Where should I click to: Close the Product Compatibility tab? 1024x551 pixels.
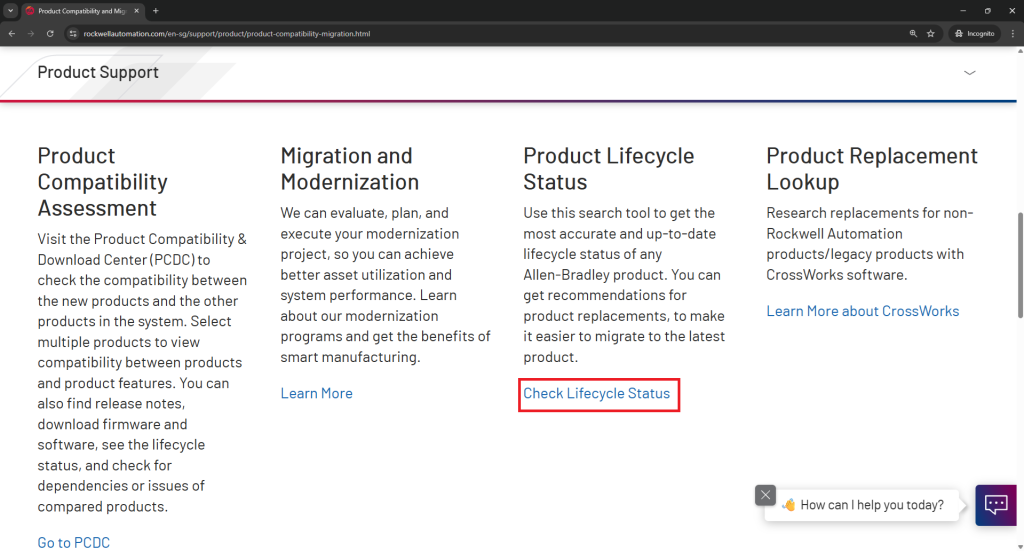[x=137, y=10]
